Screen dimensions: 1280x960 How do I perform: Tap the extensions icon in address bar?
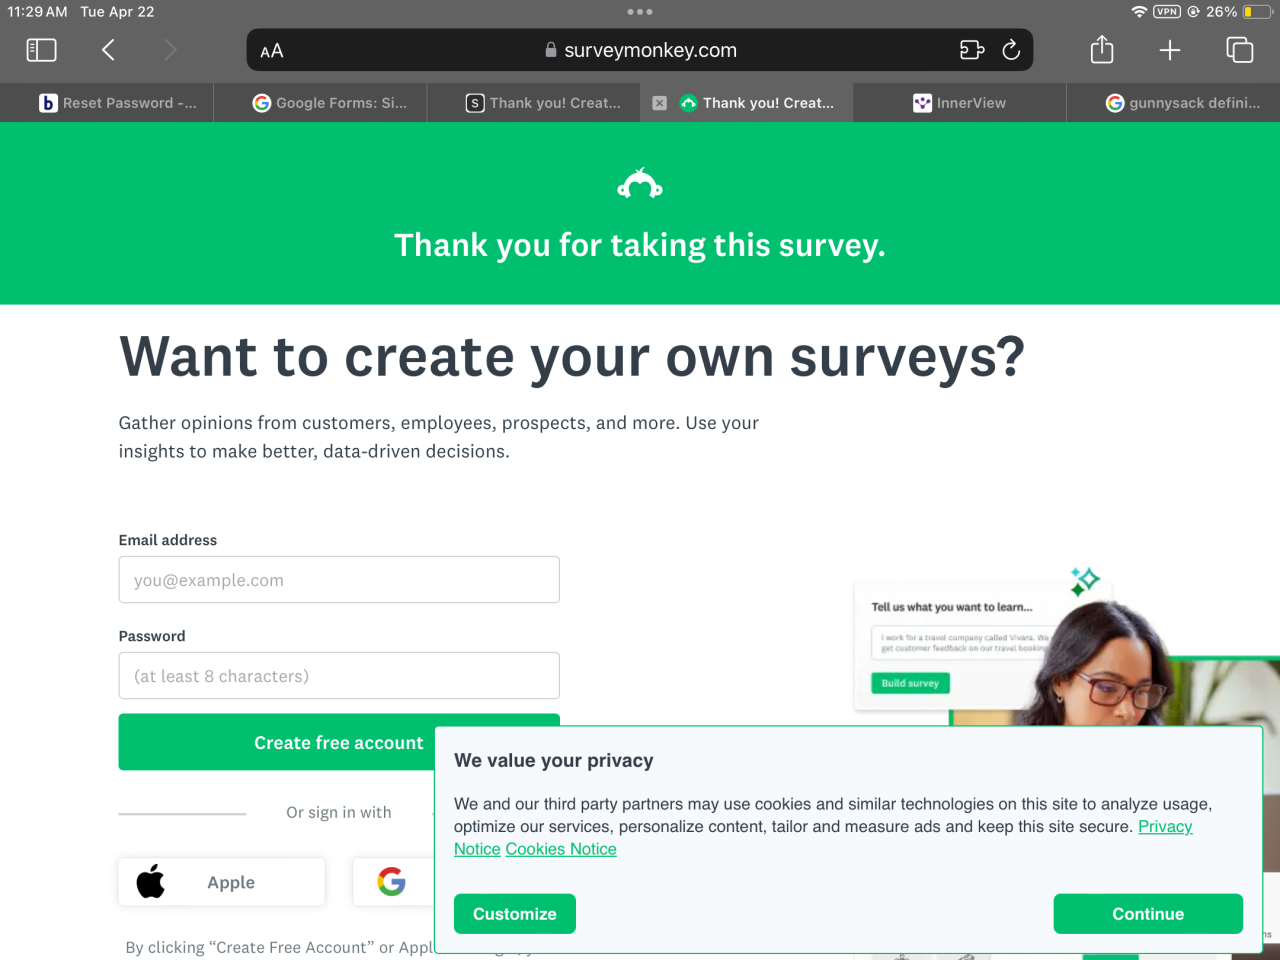point(972,50)
